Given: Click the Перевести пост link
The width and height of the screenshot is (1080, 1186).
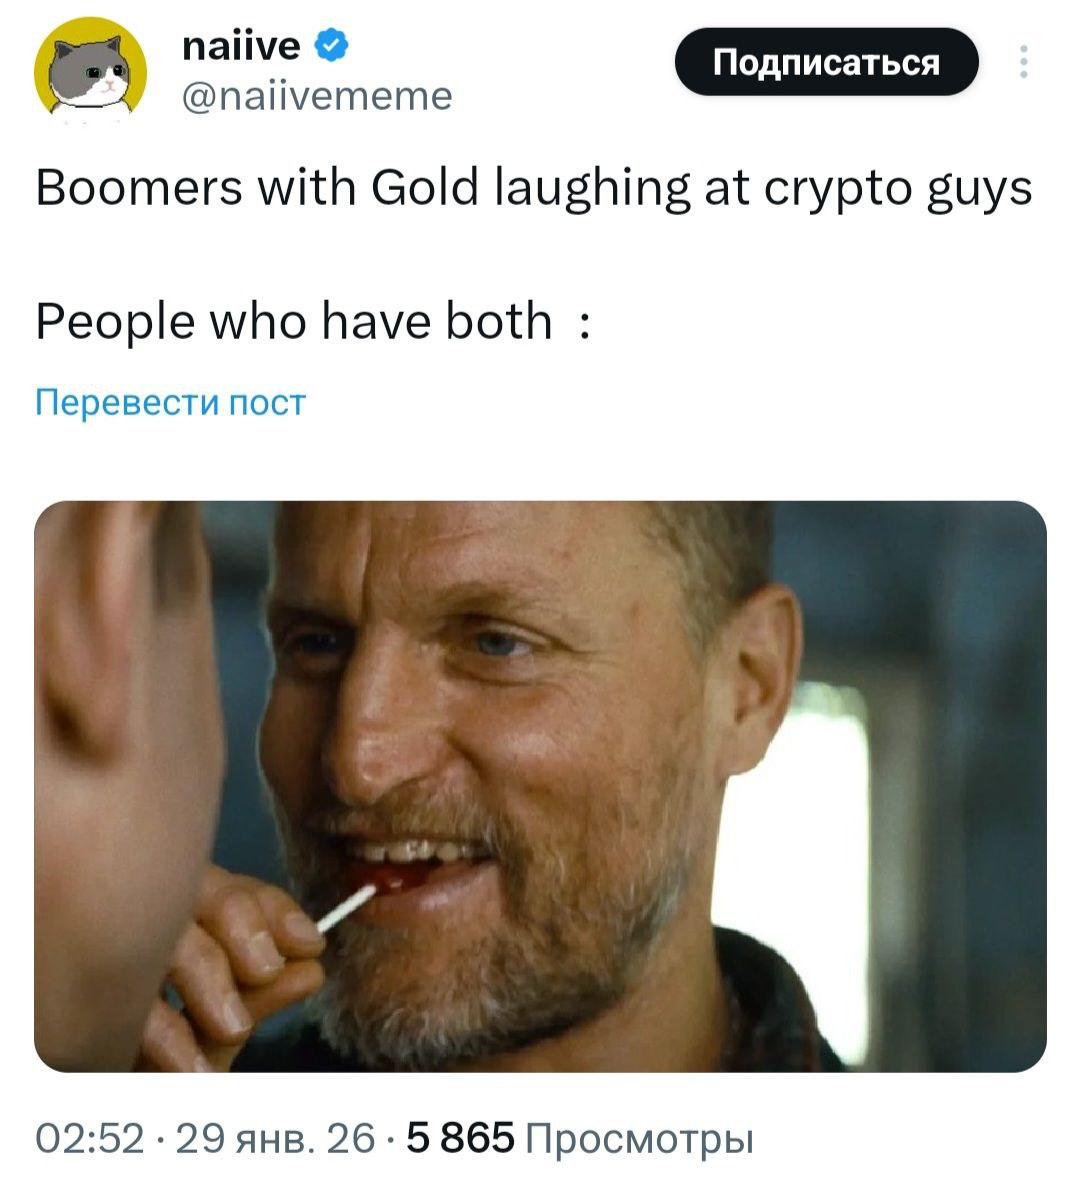Looking at the screenshot, I should [x=168, y=401].
